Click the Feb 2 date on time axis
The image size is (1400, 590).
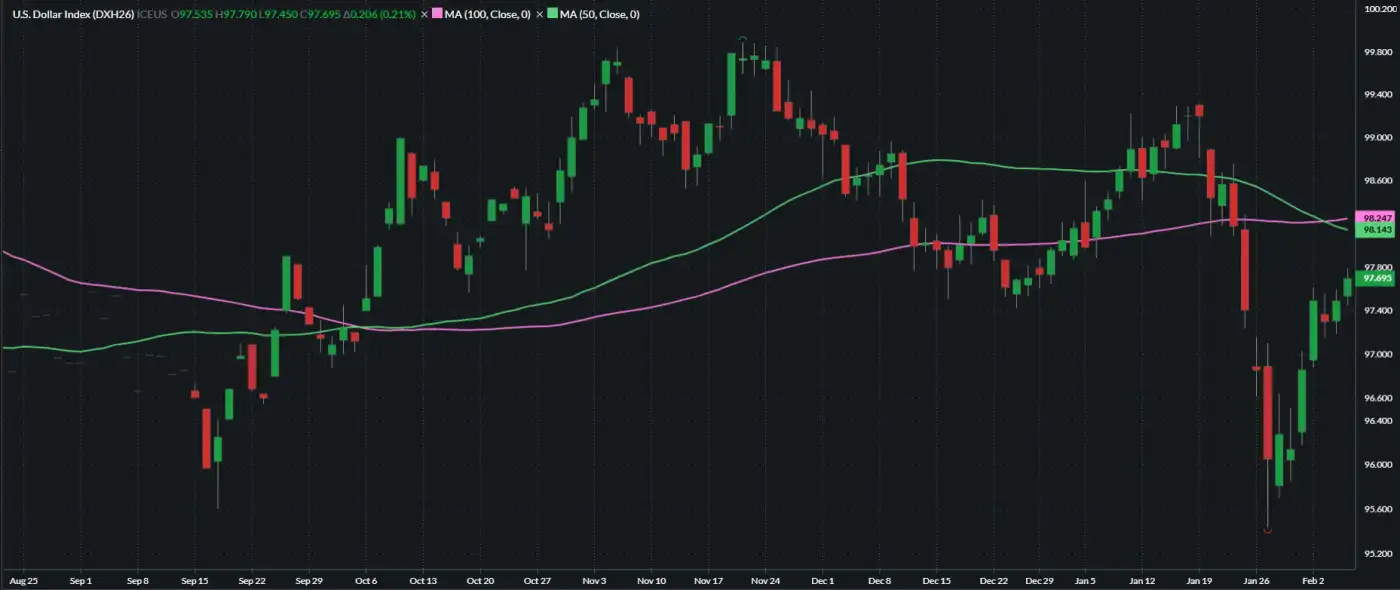coord(1314,580)
